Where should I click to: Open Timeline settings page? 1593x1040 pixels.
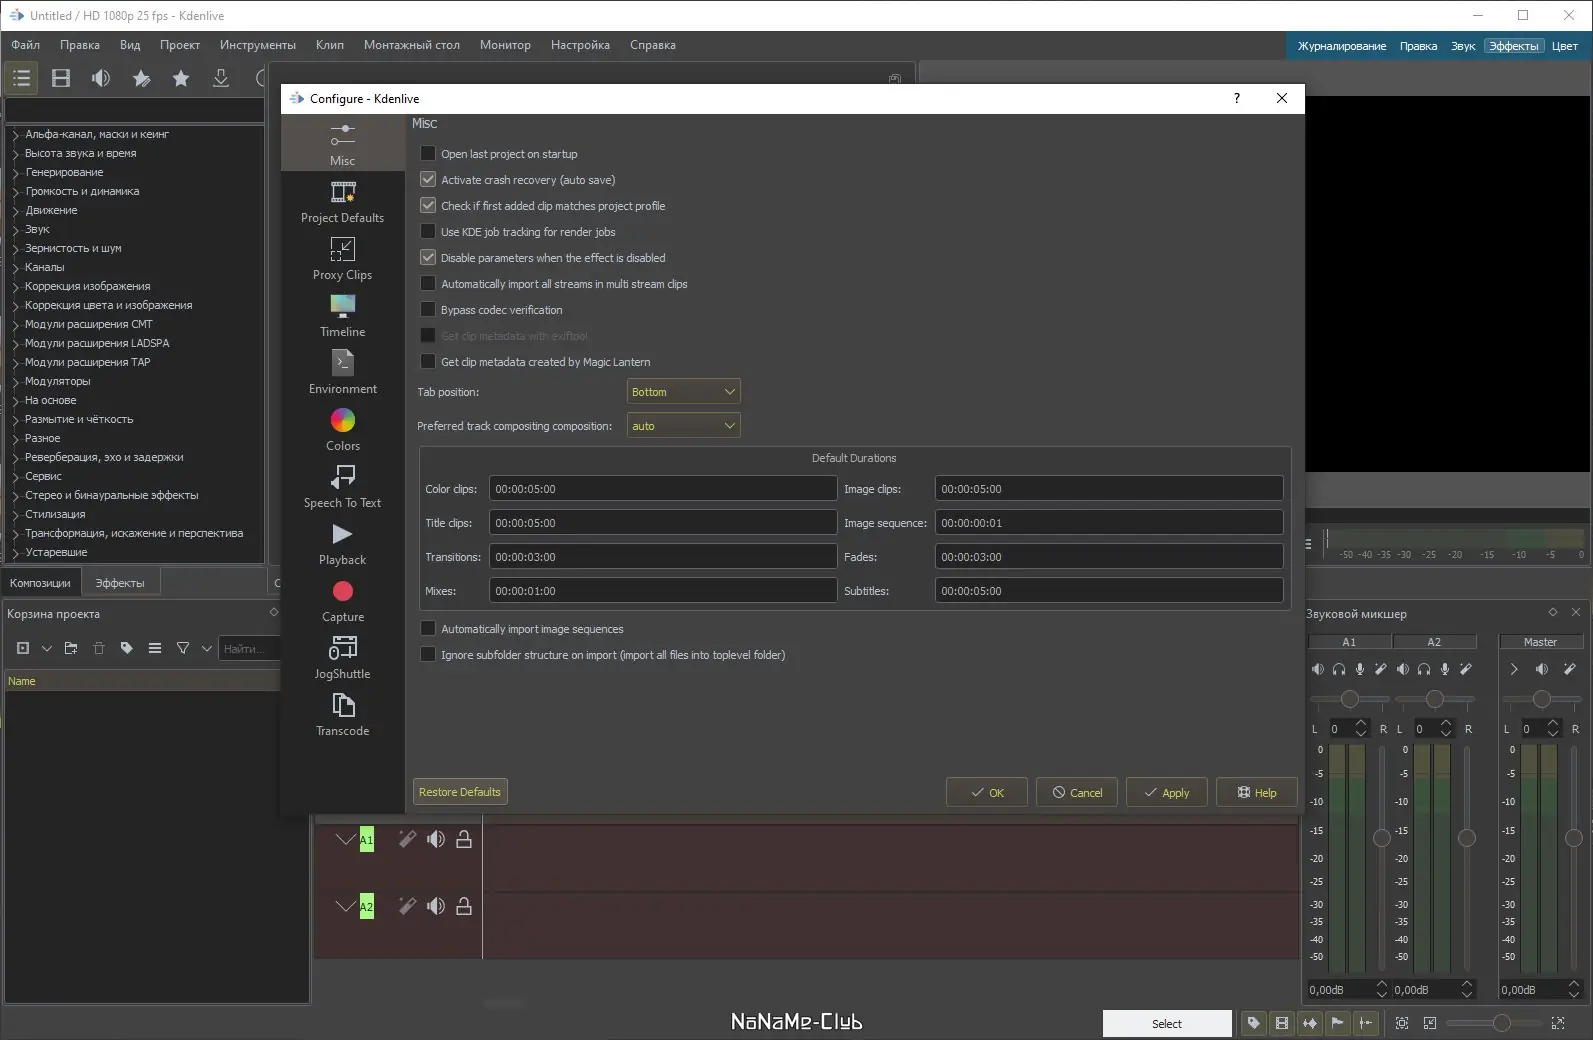point(342,315)
